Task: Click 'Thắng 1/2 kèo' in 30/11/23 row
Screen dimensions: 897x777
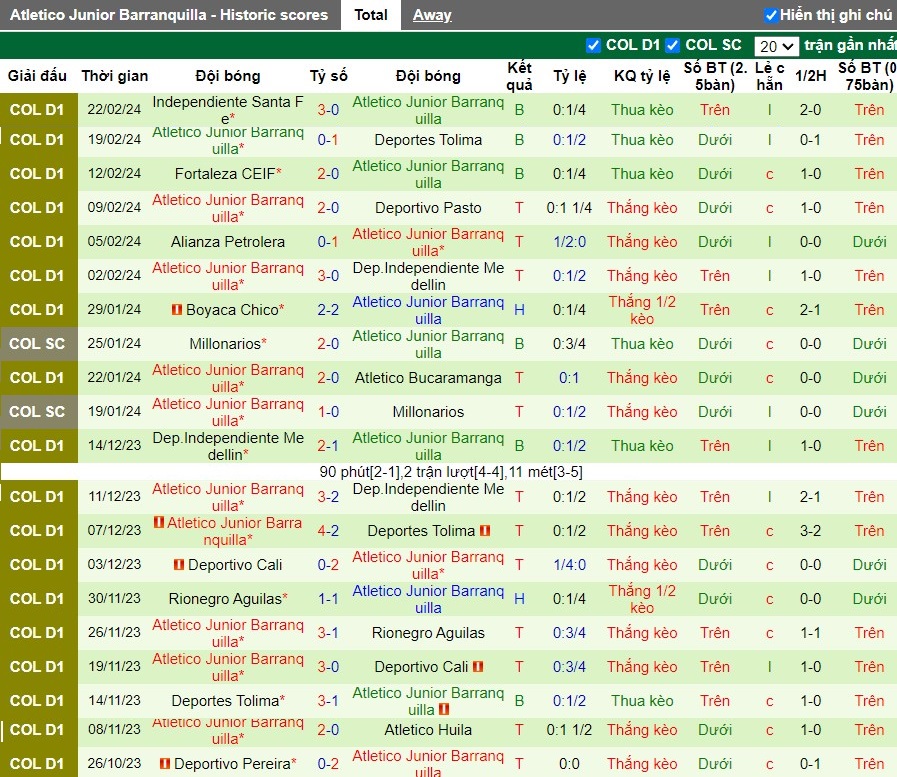Action: [642, 598]
